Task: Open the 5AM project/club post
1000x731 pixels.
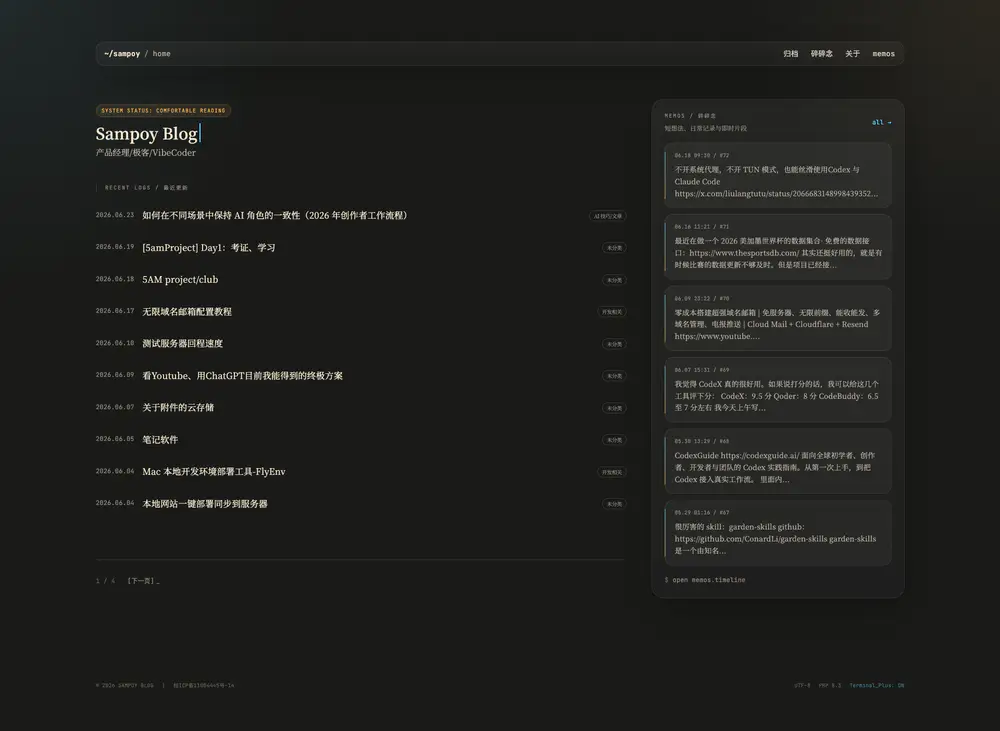Action: click(x=180, y=279)
